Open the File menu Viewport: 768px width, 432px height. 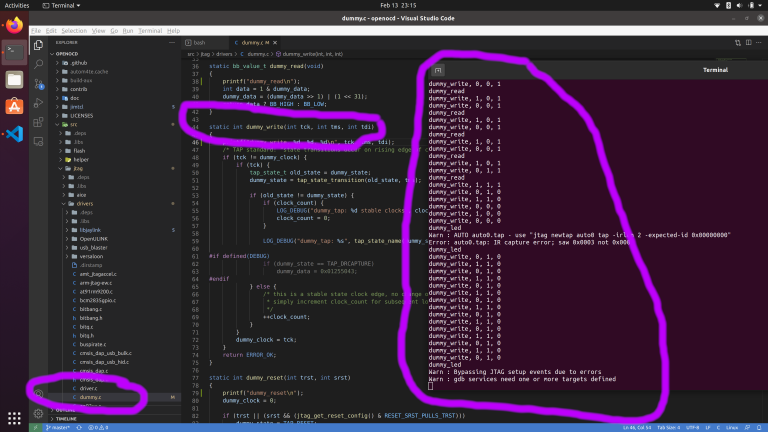point(36,30)
